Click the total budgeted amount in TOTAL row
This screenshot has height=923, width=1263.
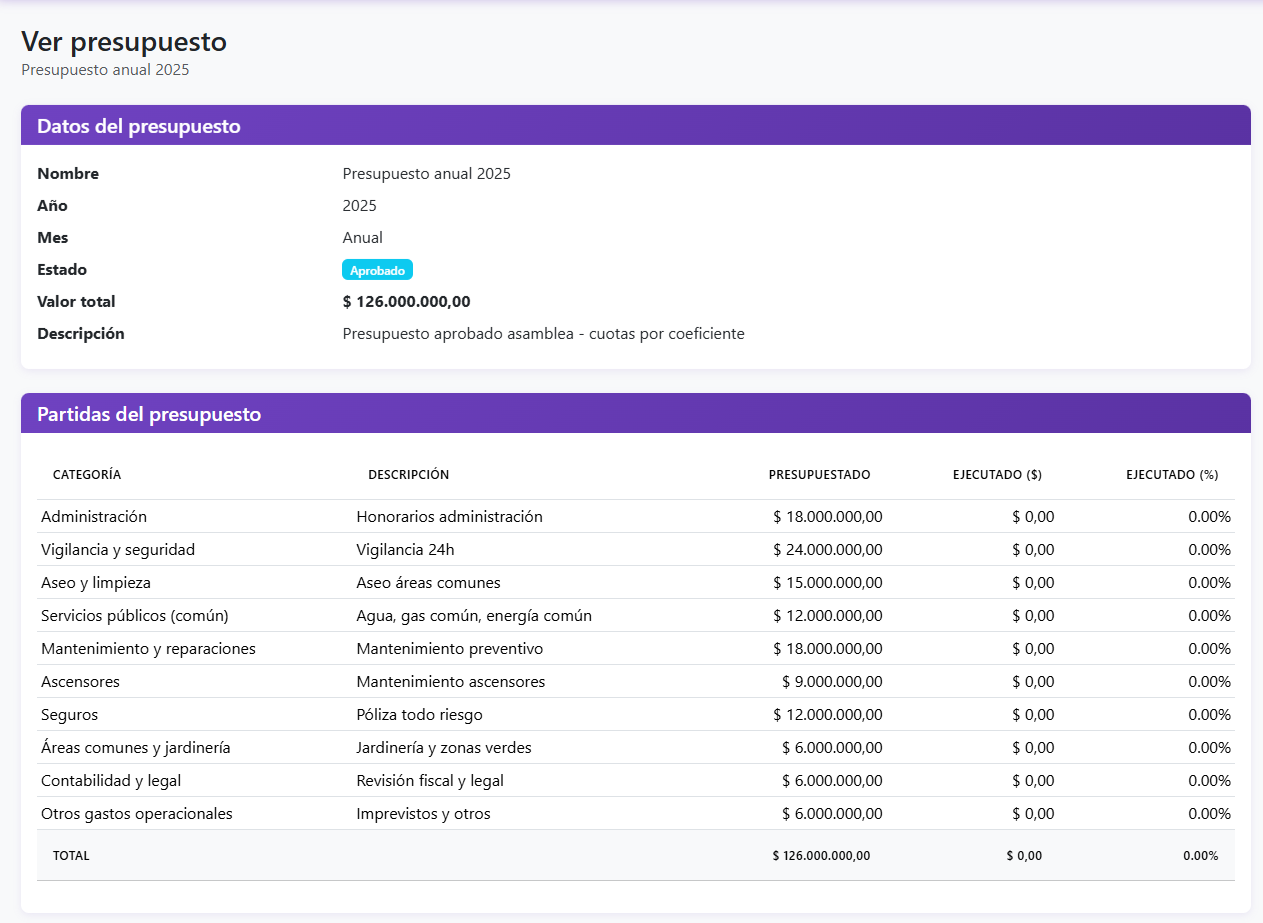821,856
